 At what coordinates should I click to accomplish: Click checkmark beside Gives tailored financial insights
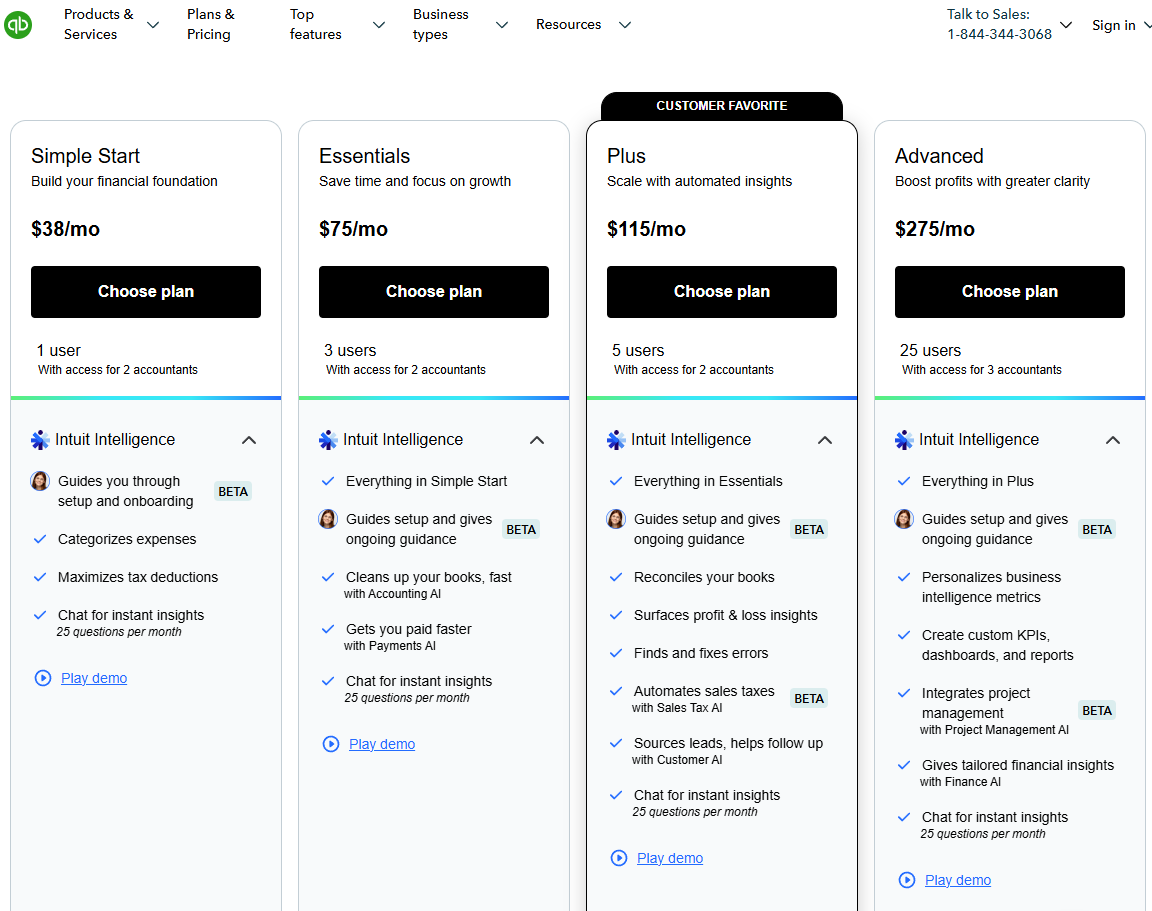tap(904, 766)
